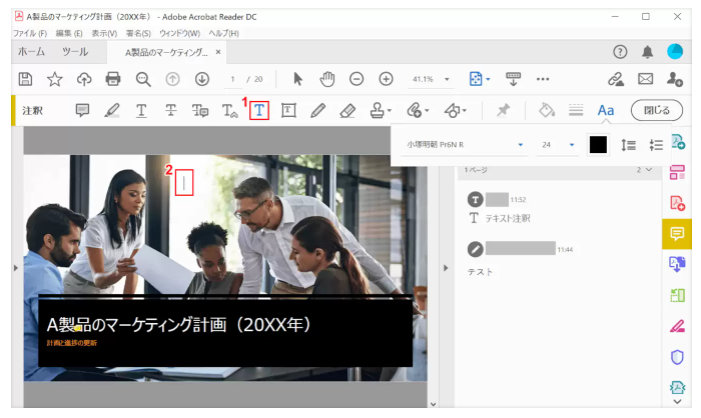Image resolution: width=701 pixels, height=418 pixels.
Task: Click the sticky note comment icon
Action: [x=83, y=110]
